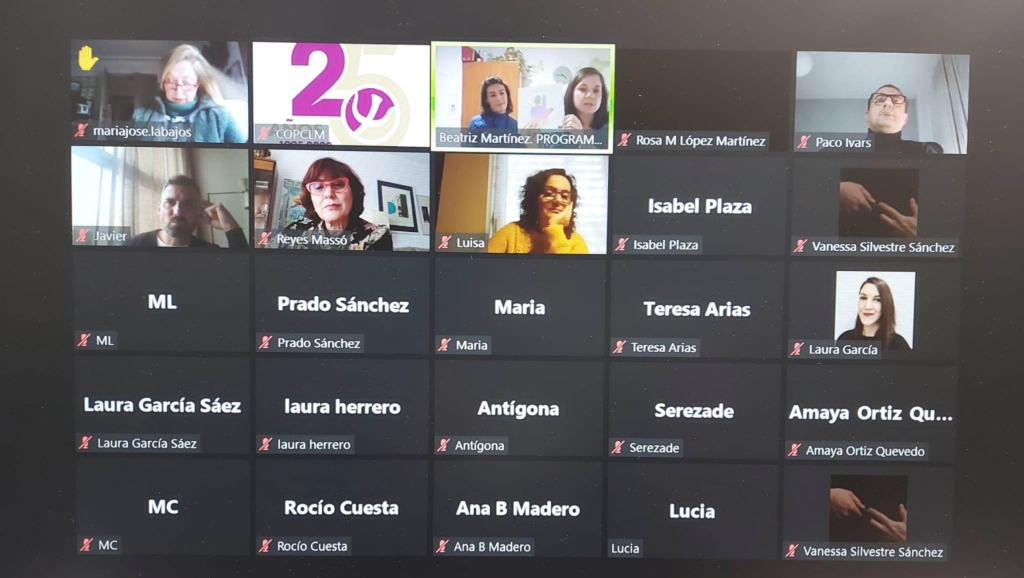1024x578 pixels.
Task: Select Laura García's profile photo tile
Action: click(x=875, y=308)
